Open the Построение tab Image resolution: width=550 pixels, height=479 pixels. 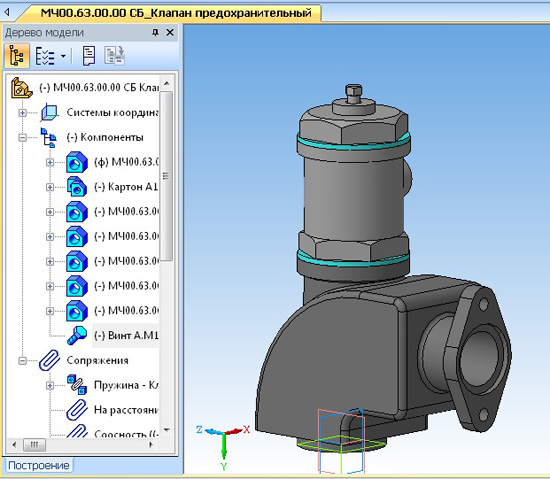38,465
